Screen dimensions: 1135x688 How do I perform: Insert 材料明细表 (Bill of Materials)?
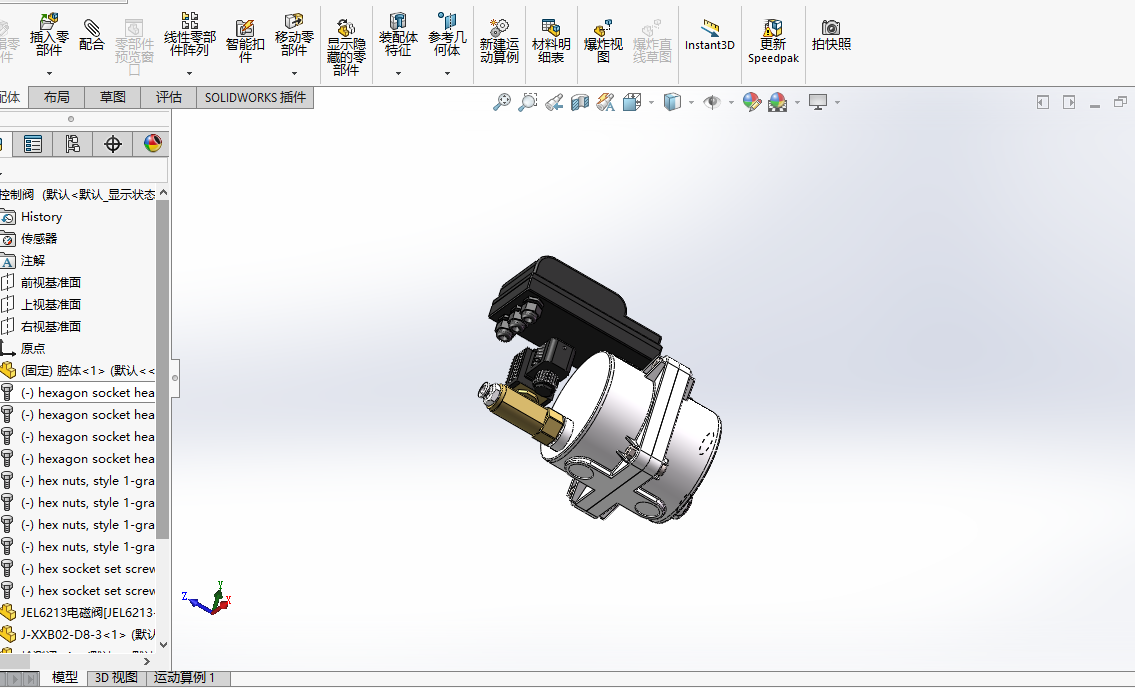point(551,41)
